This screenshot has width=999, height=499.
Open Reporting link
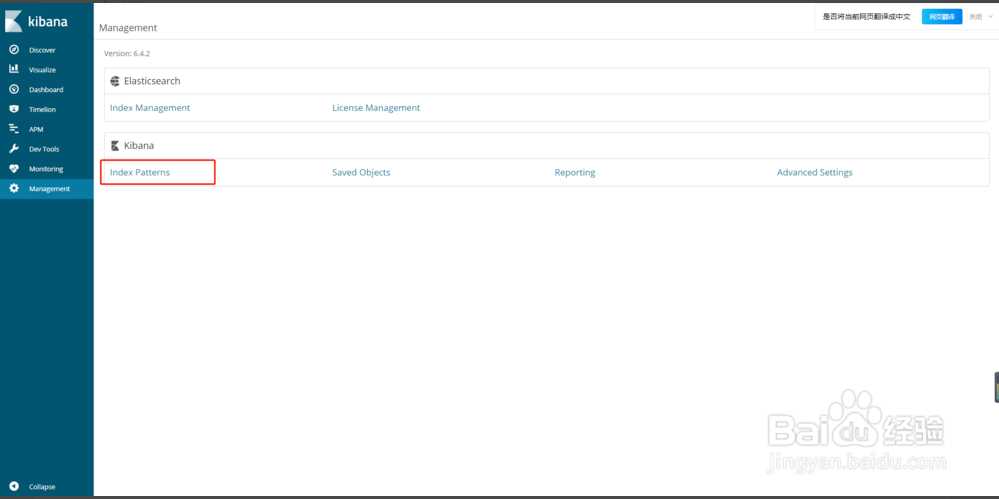click(575, 172)
